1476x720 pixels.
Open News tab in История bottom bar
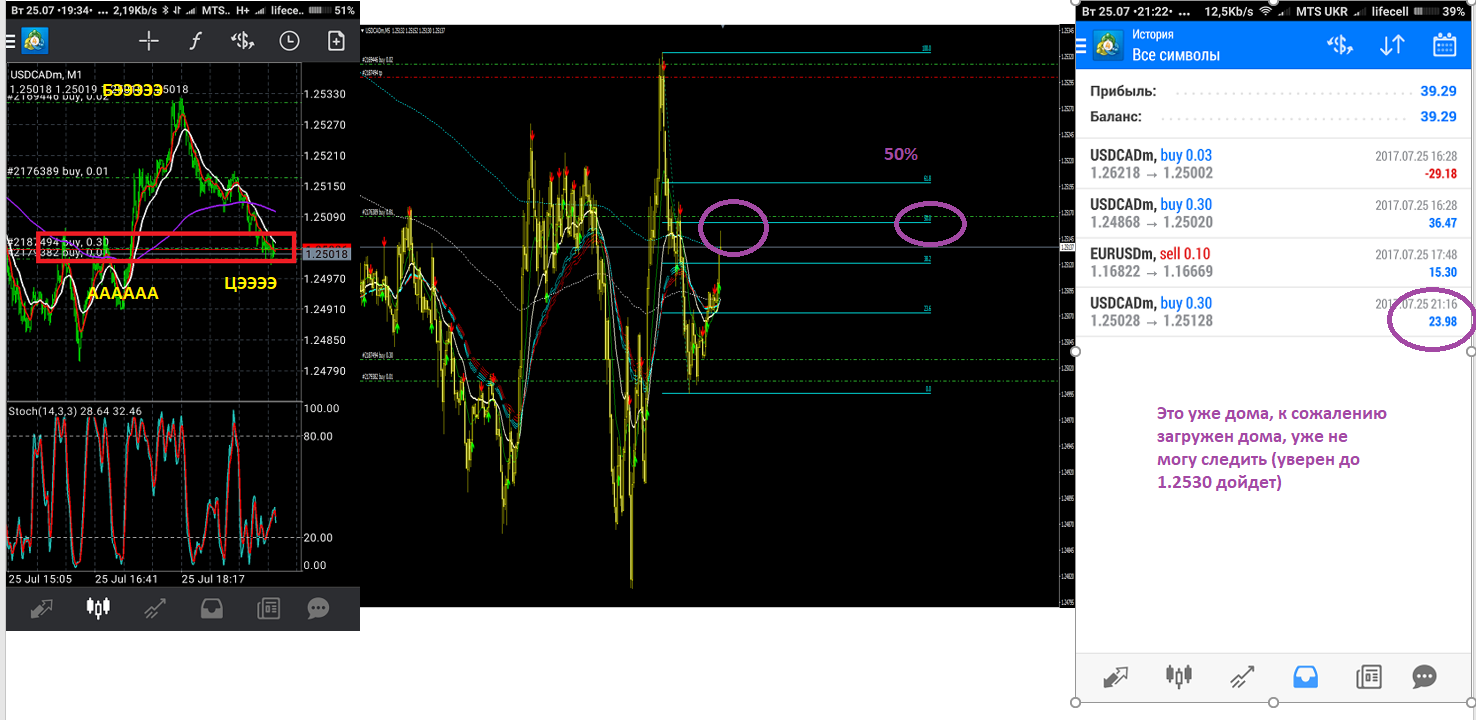pos(1368,677)
